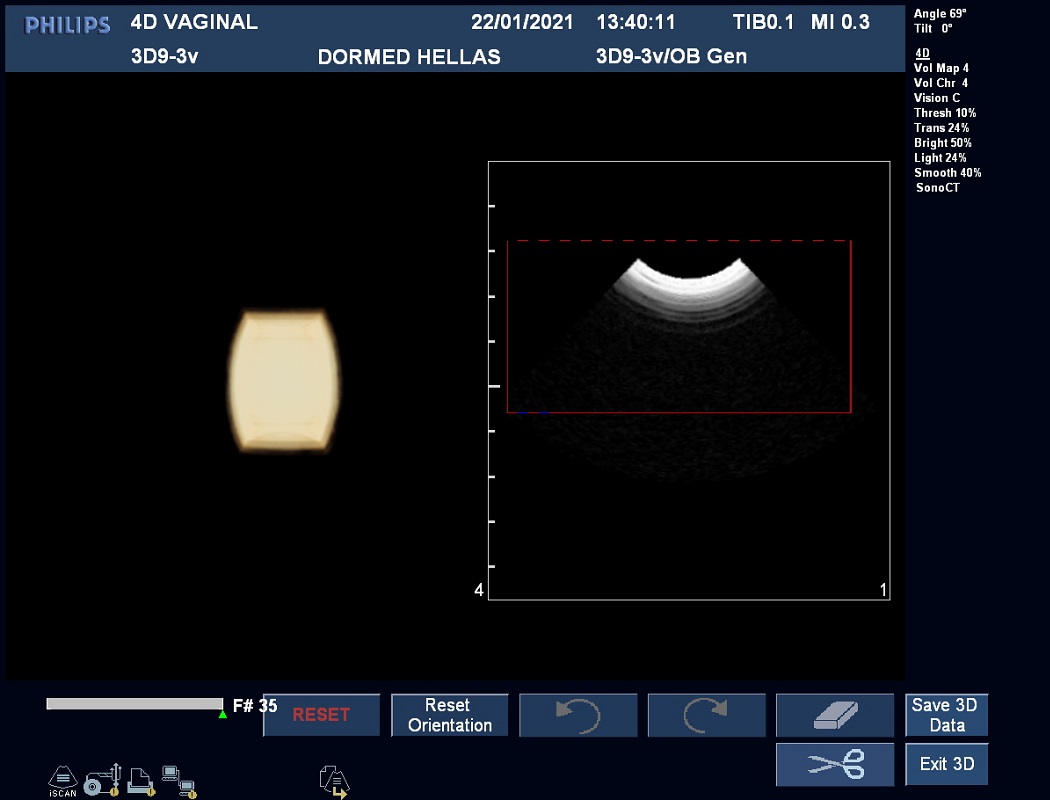Screen dimensions: 1050x800
Task: Click the frame cine progress bar
Action: (134, 704)
